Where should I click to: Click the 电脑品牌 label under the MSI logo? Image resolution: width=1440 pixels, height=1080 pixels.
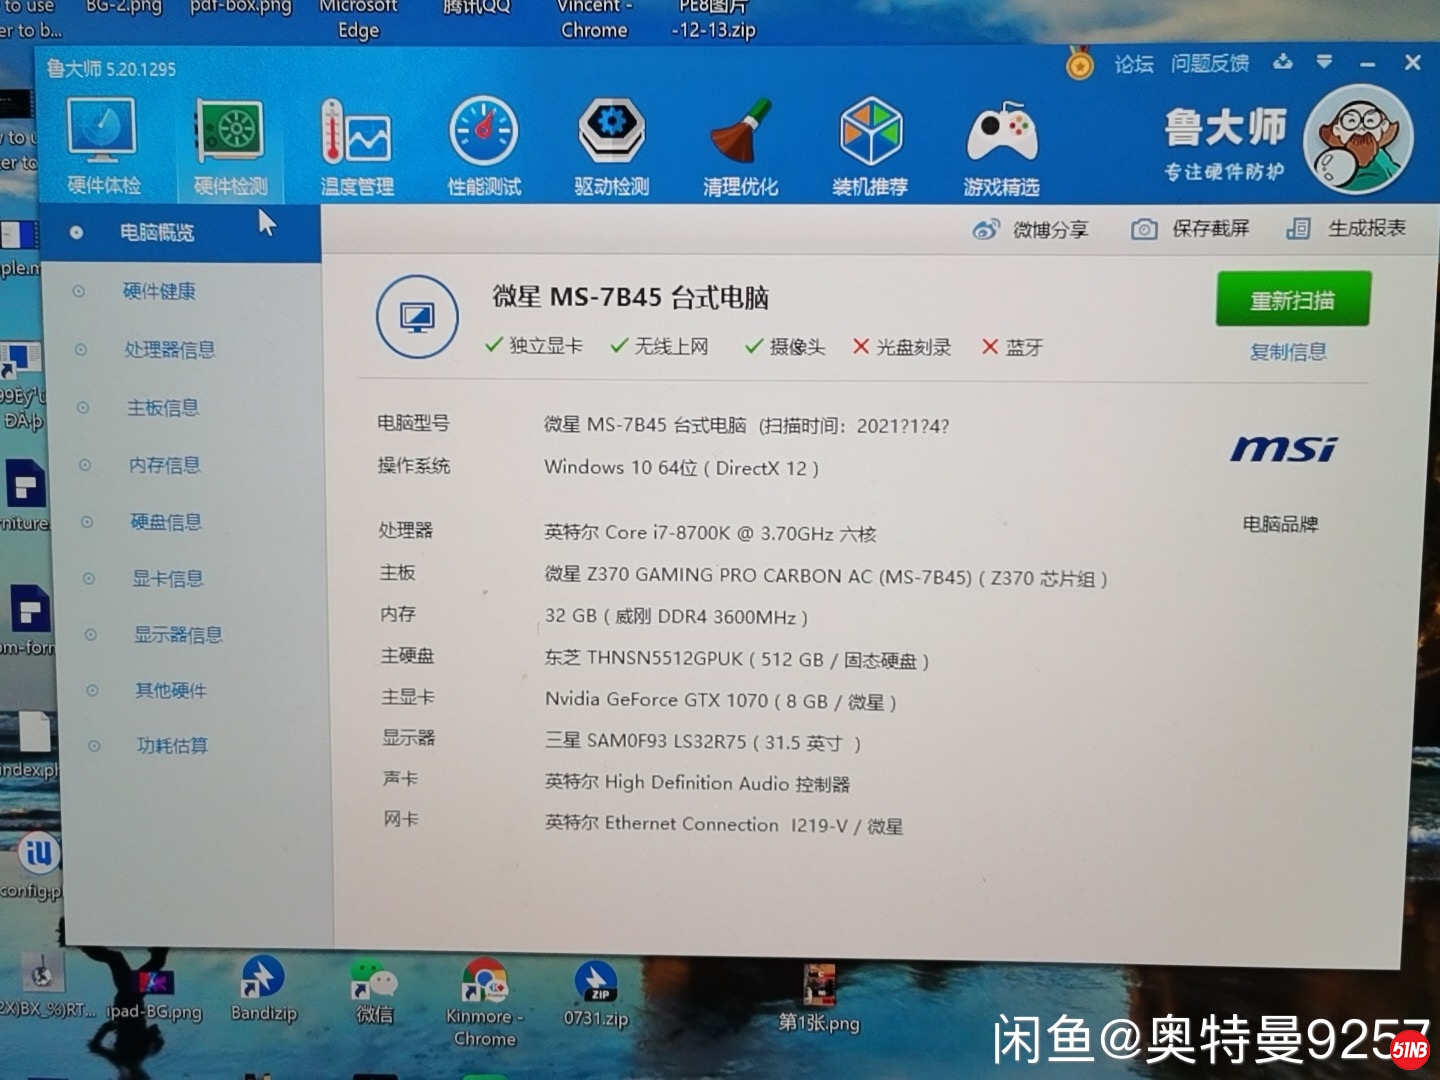coord(1281,524)
